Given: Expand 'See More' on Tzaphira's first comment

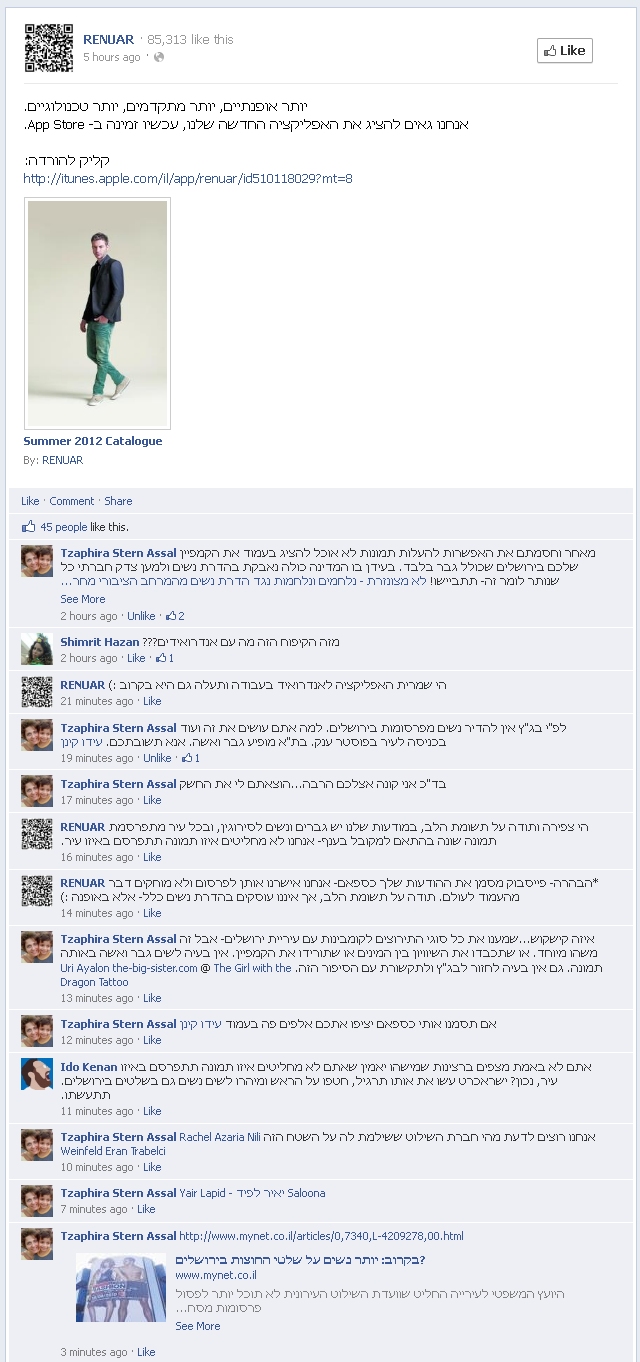Looking at the screenshot, I should pos(82,599).
